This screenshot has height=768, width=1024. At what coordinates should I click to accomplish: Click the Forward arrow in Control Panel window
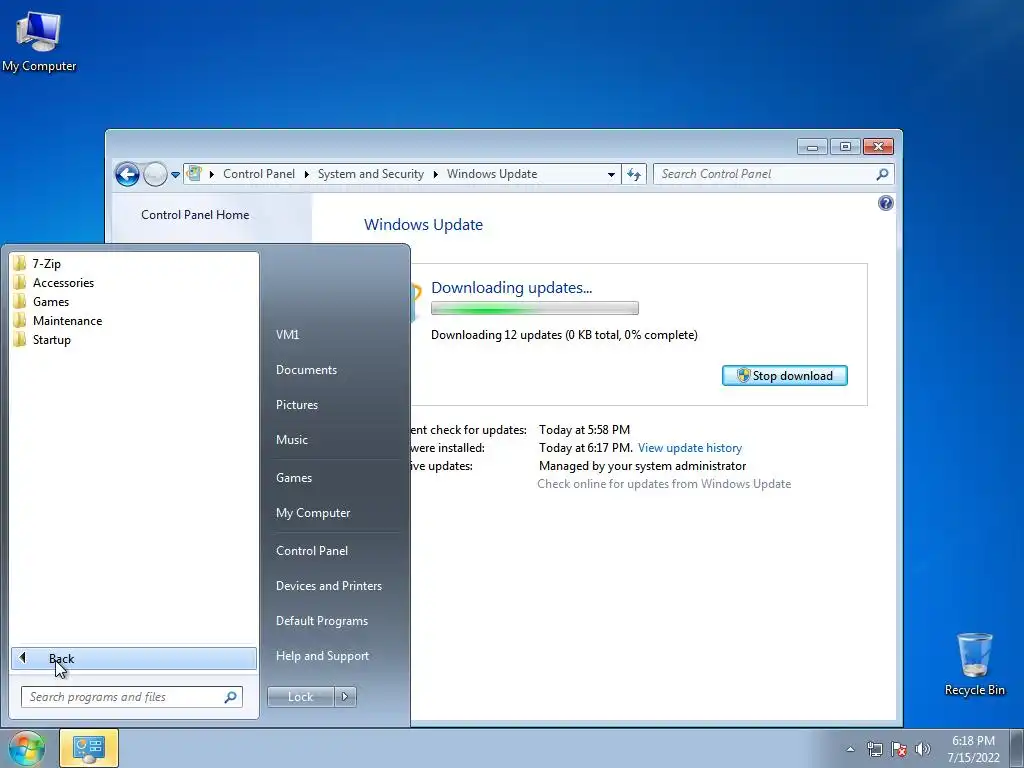point(155,174)
